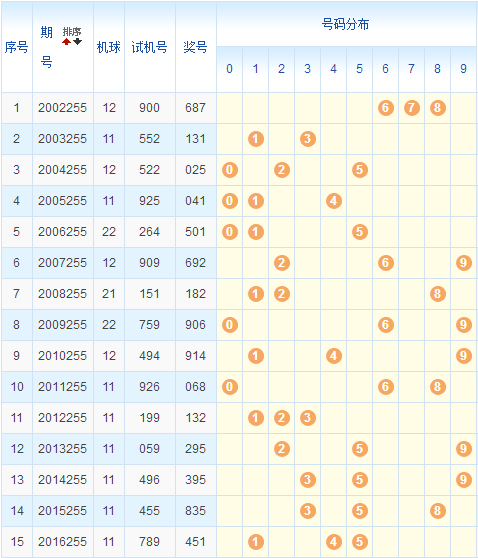Click the 号码分布 header
Image resolution: width=478 pixels, height=558 pixels.
345,24
